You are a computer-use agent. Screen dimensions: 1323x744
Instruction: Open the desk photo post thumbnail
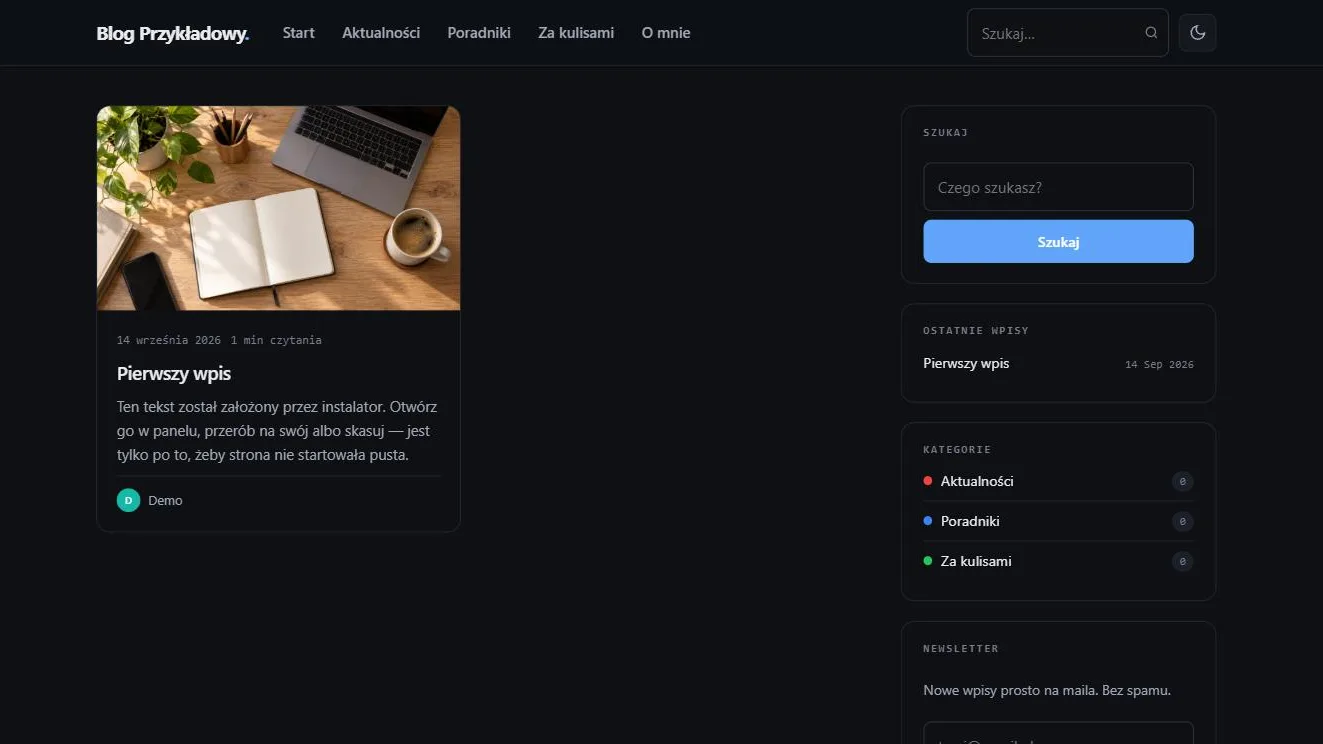pyautogui.click(x=278, y=208)
